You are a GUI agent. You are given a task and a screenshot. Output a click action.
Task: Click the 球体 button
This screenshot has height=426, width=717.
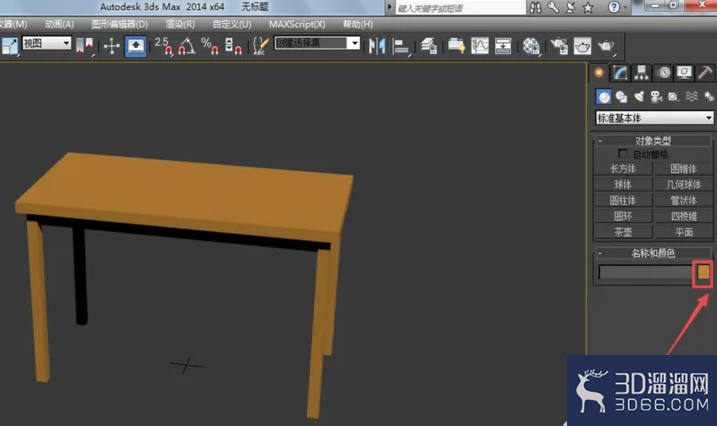coord(623,184)
